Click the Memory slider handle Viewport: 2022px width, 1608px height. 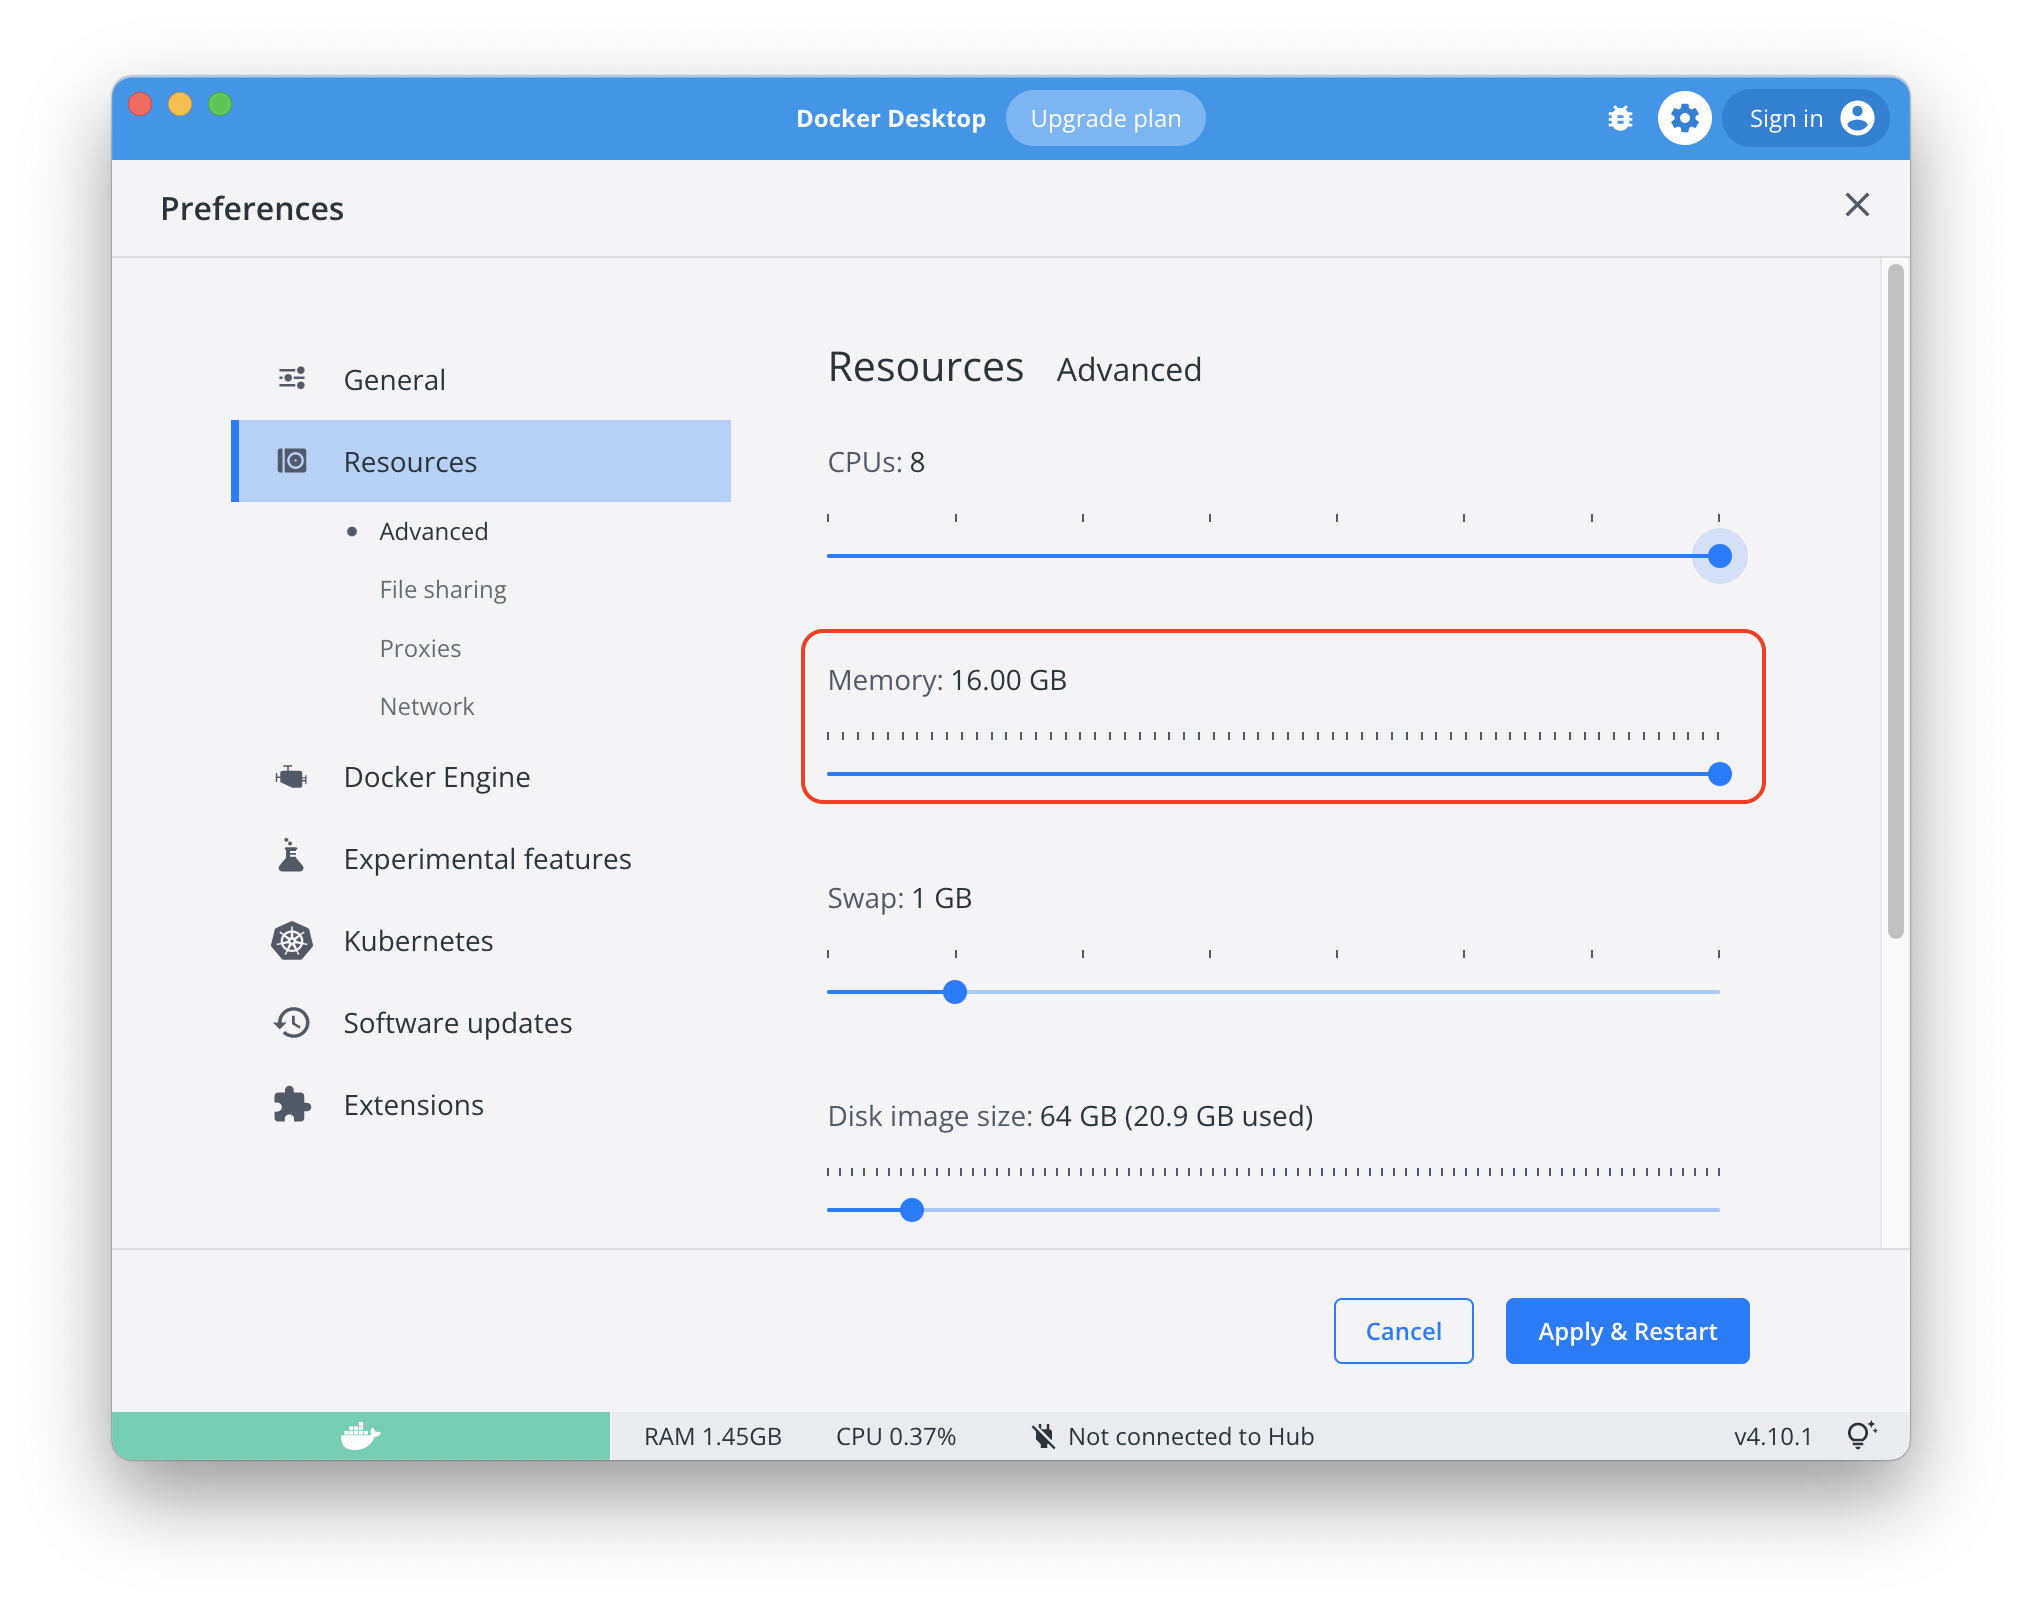1719,774
